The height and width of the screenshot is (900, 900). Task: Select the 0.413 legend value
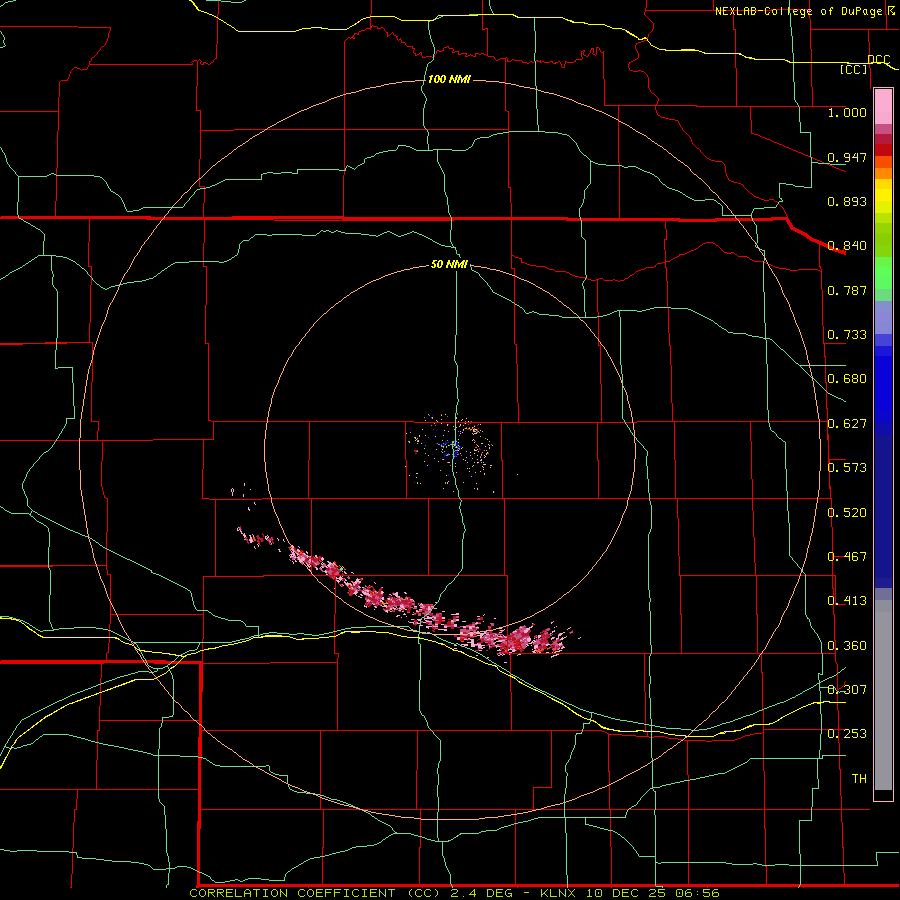point(847,601)
